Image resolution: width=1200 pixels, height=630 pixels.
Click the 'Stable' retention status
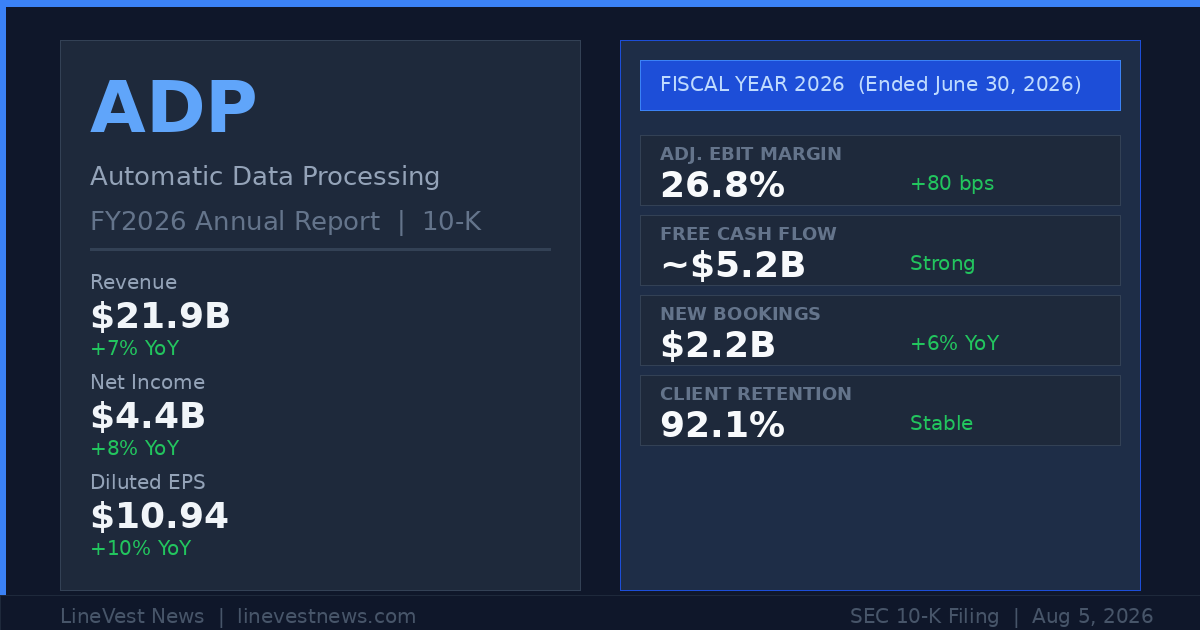click(941, 424)
